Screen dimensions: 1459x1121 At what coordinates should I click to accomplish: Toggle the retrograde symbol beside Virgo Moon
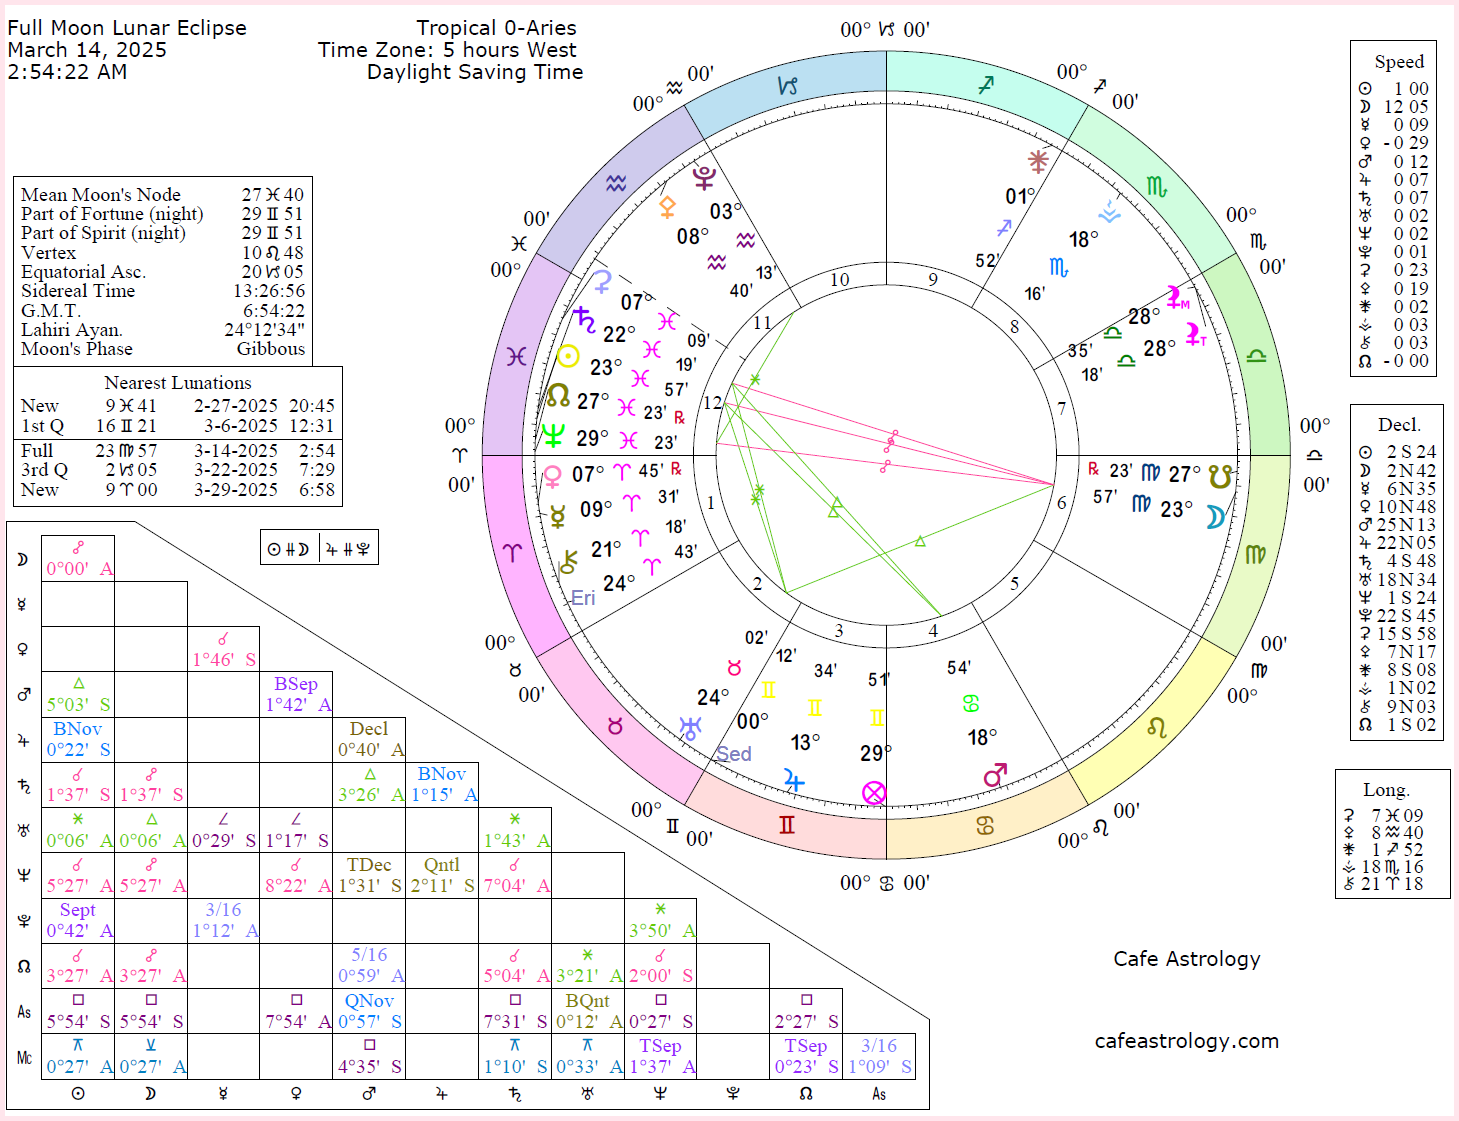tap(1096, 471)
